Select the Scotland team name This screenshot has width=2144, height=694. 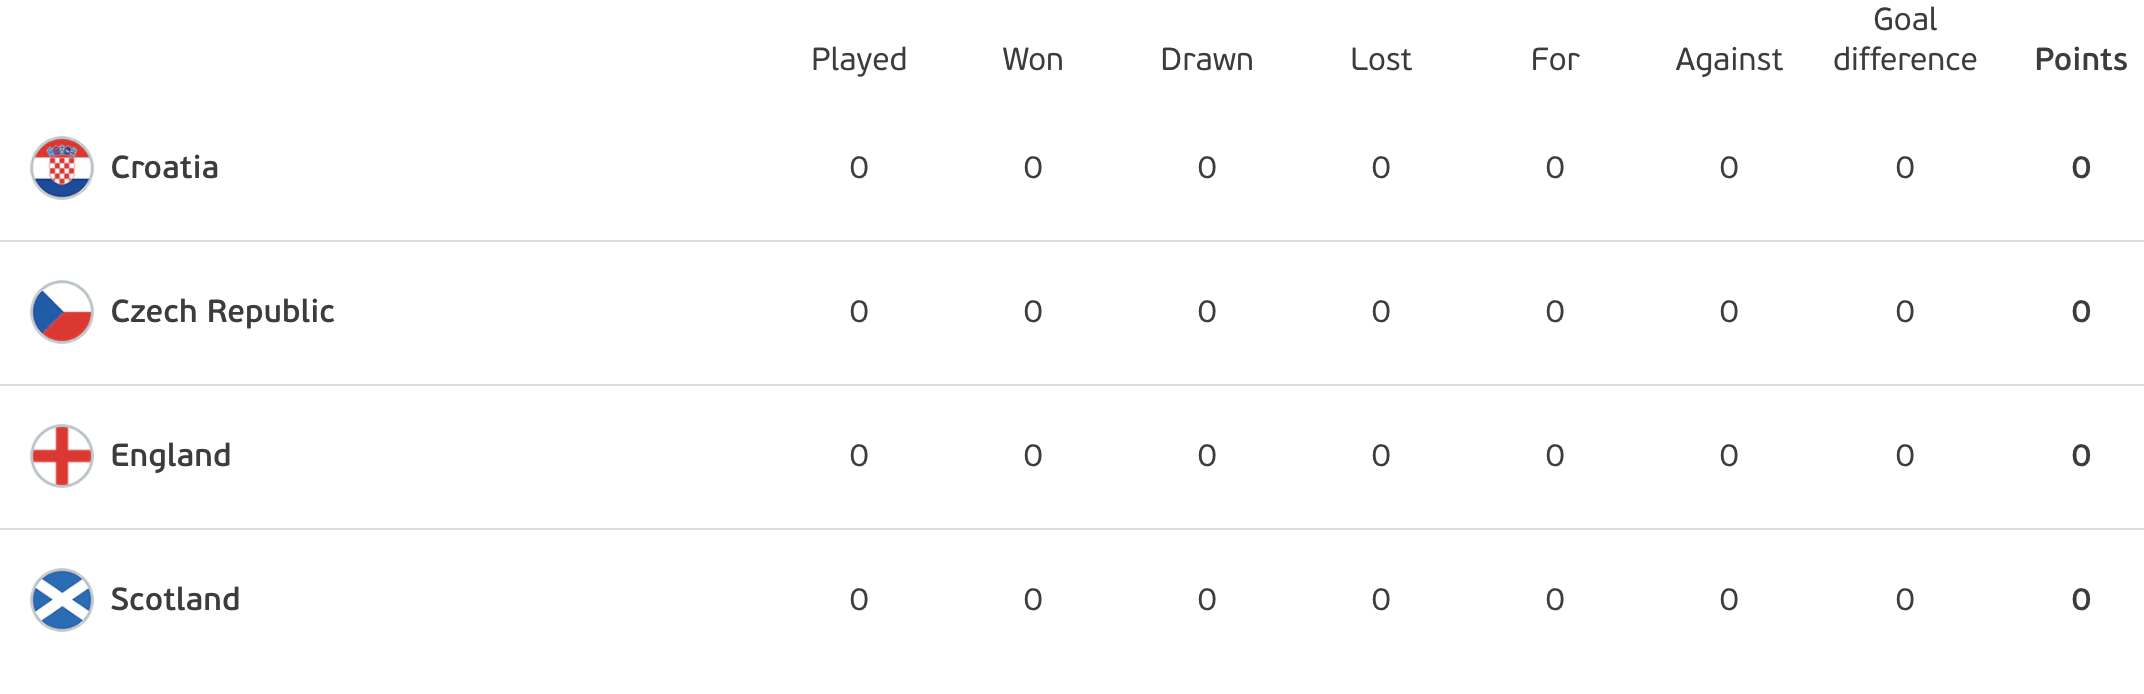175,599
